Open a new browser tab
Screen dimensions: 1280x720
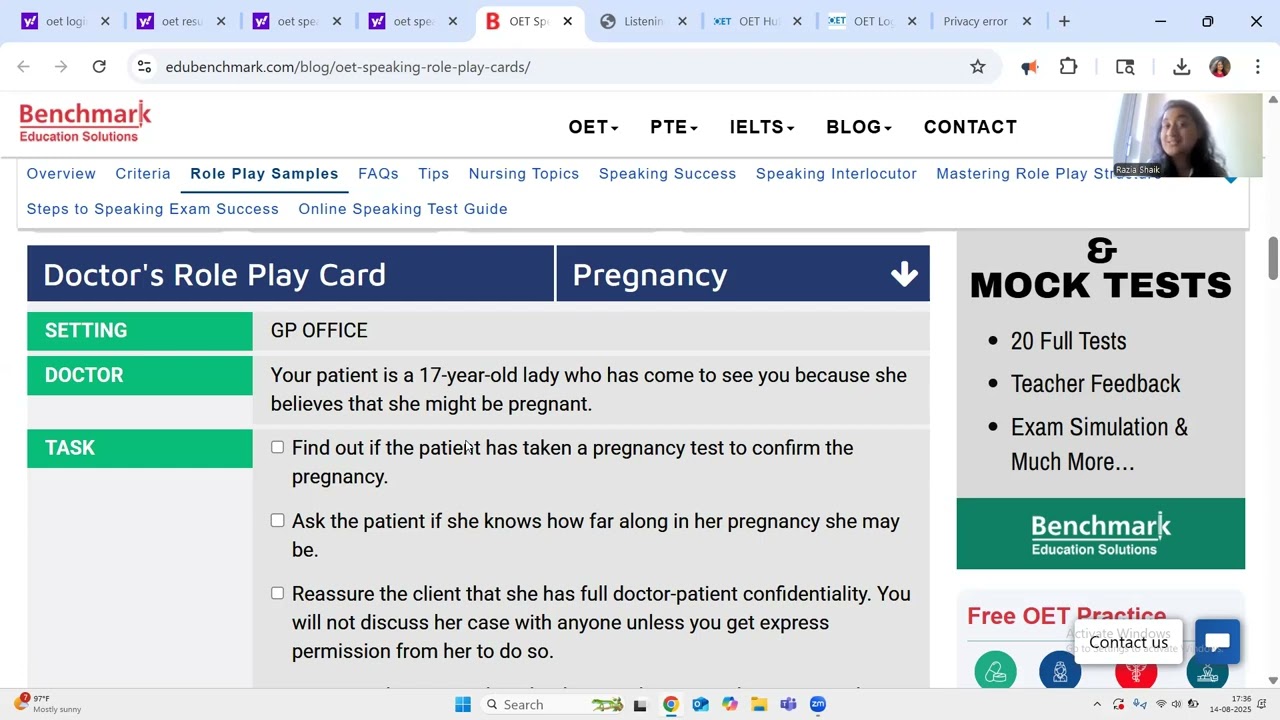[1064, 21]
